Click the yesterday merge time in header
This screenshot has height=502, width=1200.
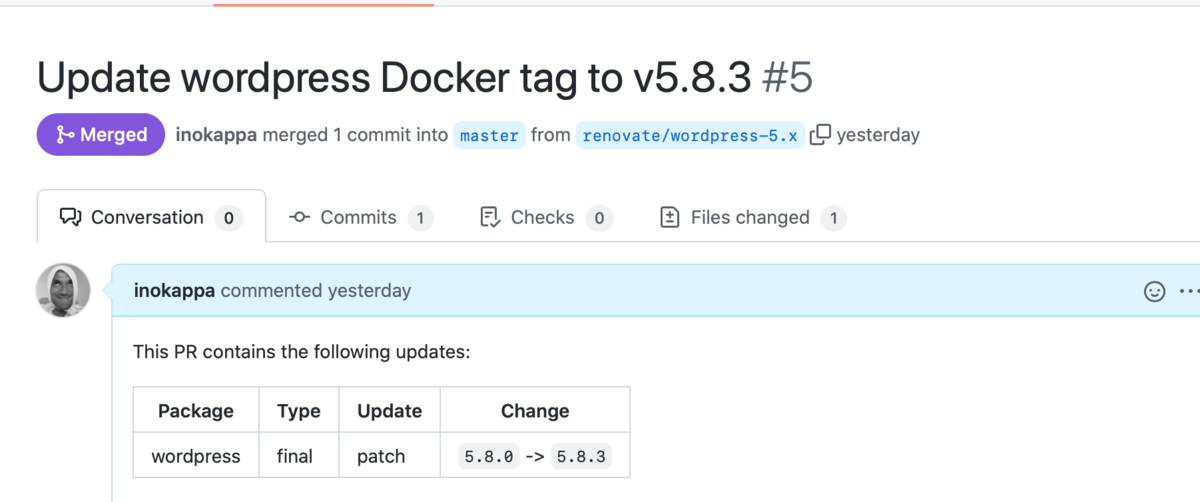878,135
